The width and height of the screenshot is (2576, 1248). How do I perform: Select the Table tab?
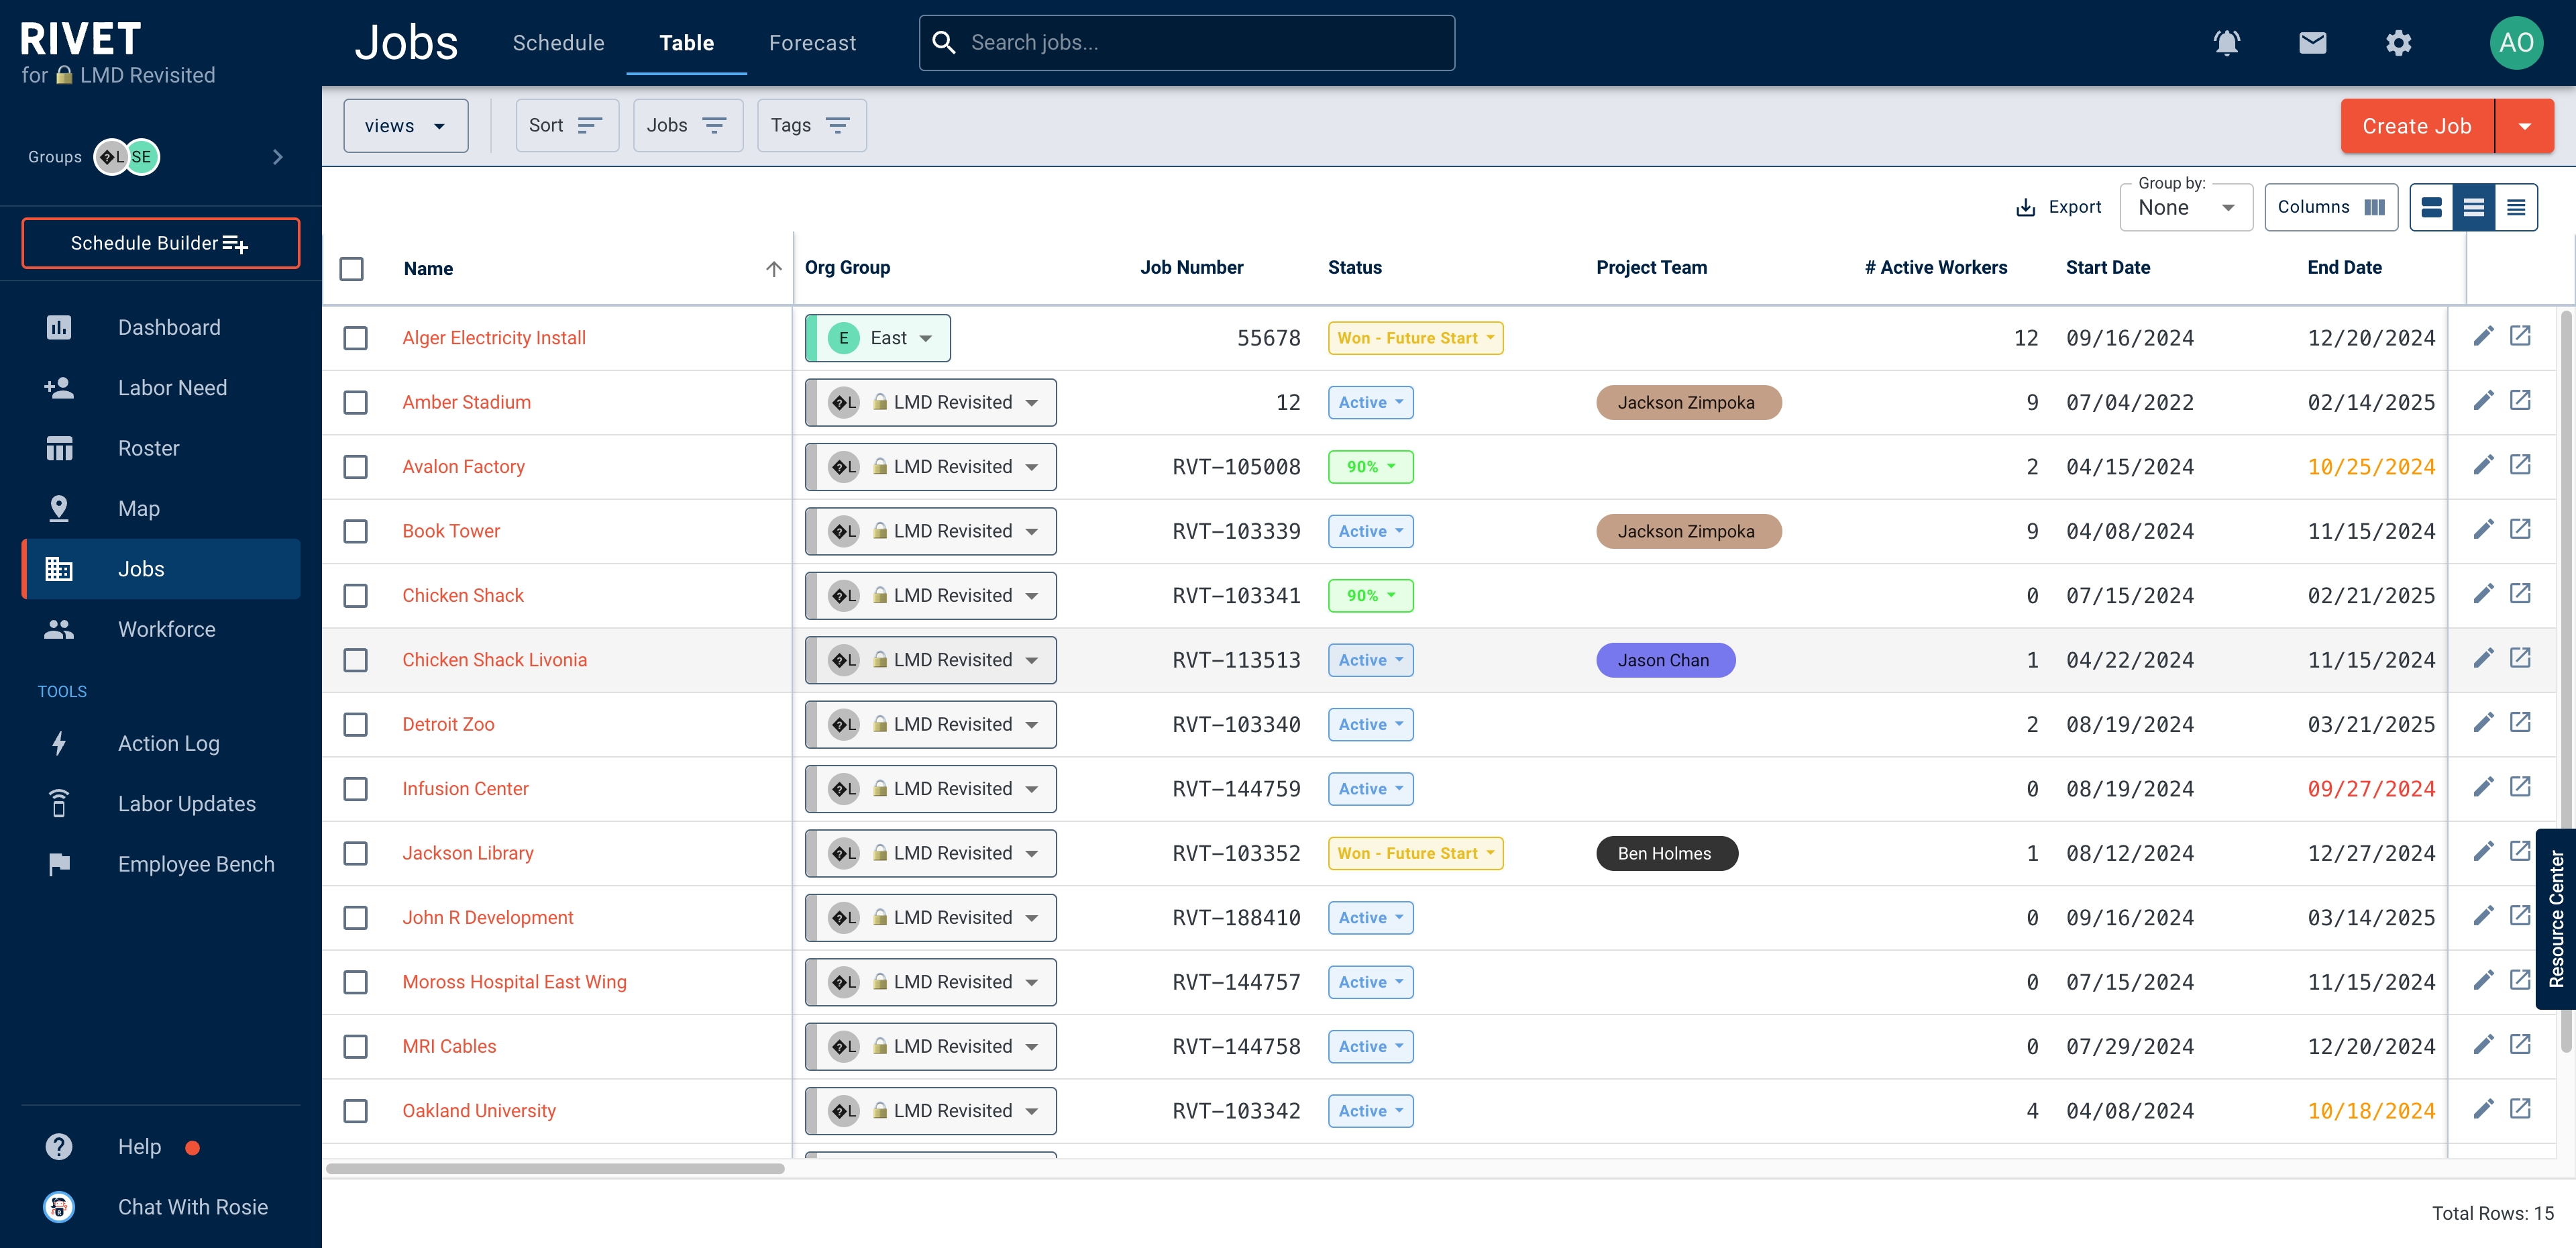[x=686, y=43]
